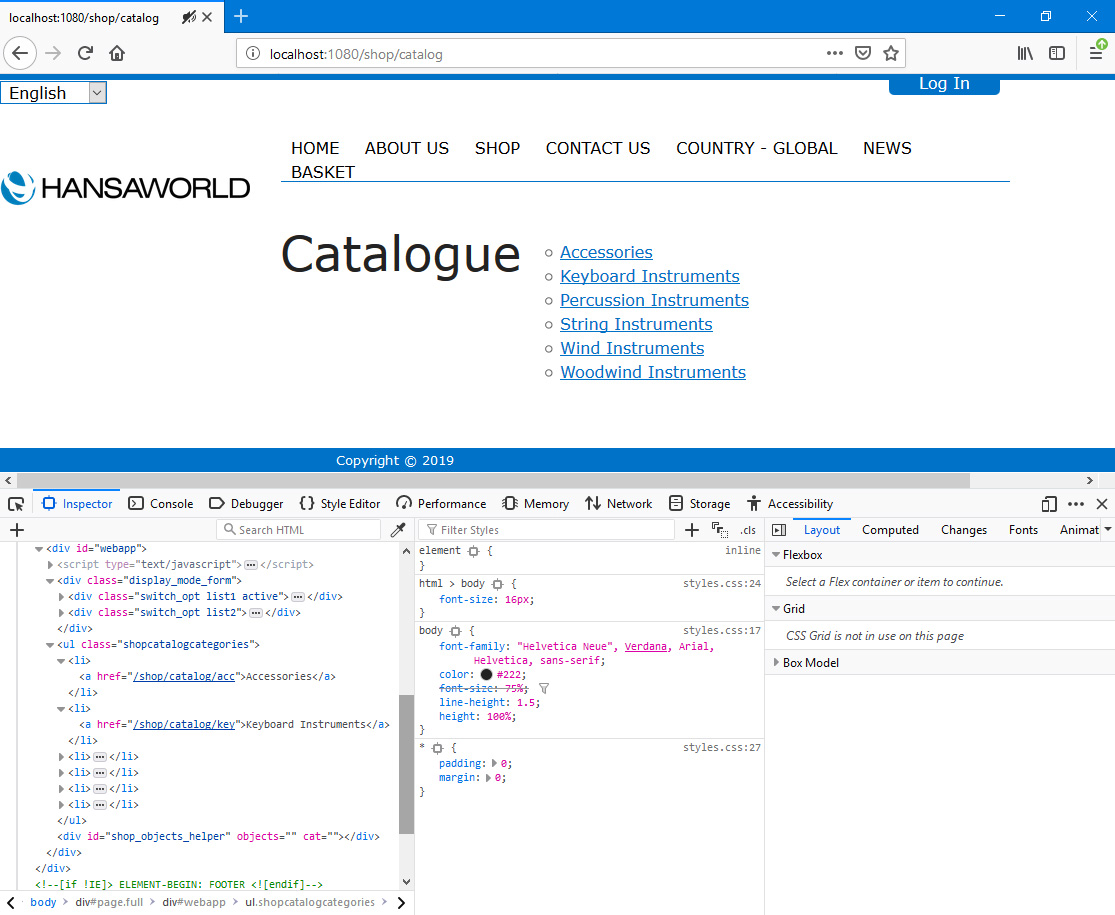The height and width of the screenshot is (915, 1115).
Task: Click the page's horizontal scrollbar
Action: pyautogui.click(x=494, y=481)
